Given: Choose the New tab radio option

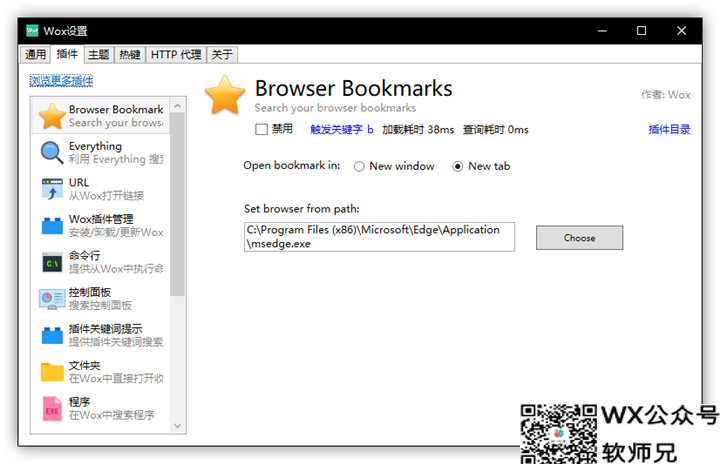Looking at the screenshot, I should click(x=457, y=166).
